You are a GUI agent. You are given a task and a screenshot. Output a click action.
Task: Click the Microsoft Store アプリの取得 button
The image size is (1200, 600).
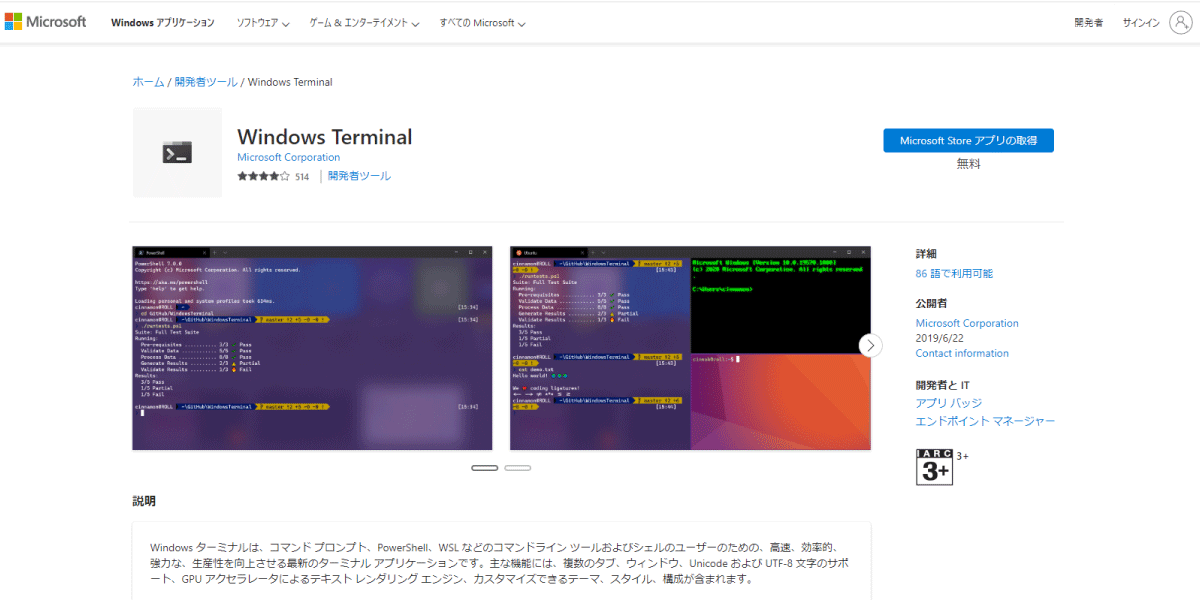pos(968,141)
